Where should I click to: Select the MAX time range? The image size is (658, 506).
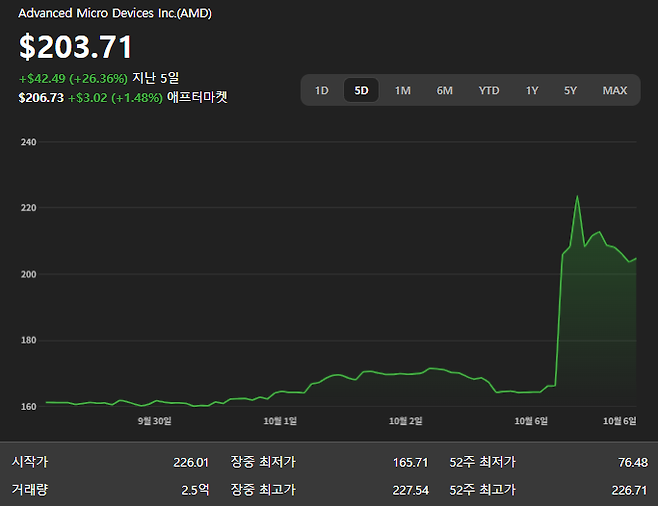pos(614,90)
